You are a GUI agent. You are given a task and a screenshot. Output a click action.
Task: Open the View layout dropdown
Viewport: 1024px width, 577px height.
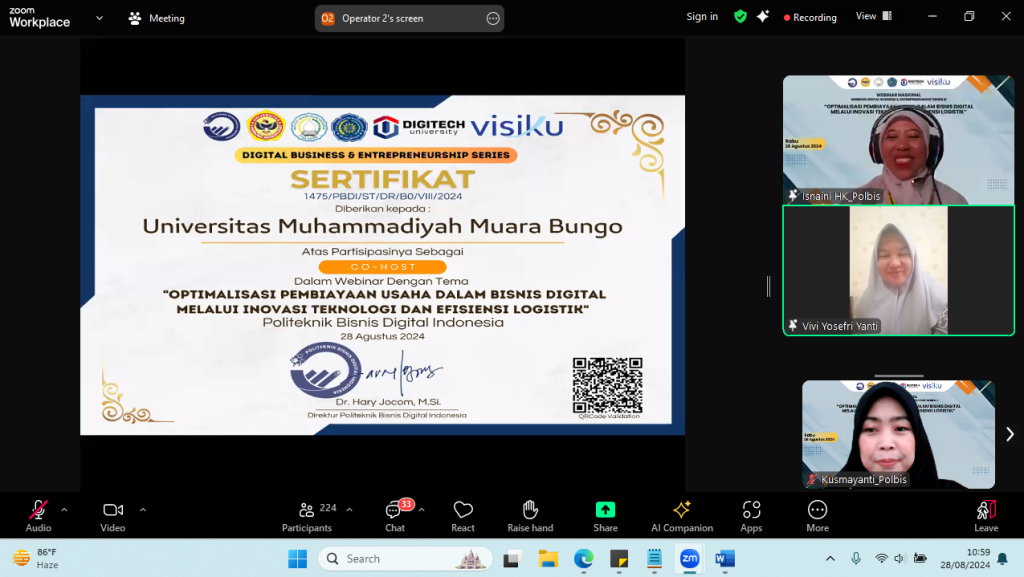coord(872,17)
